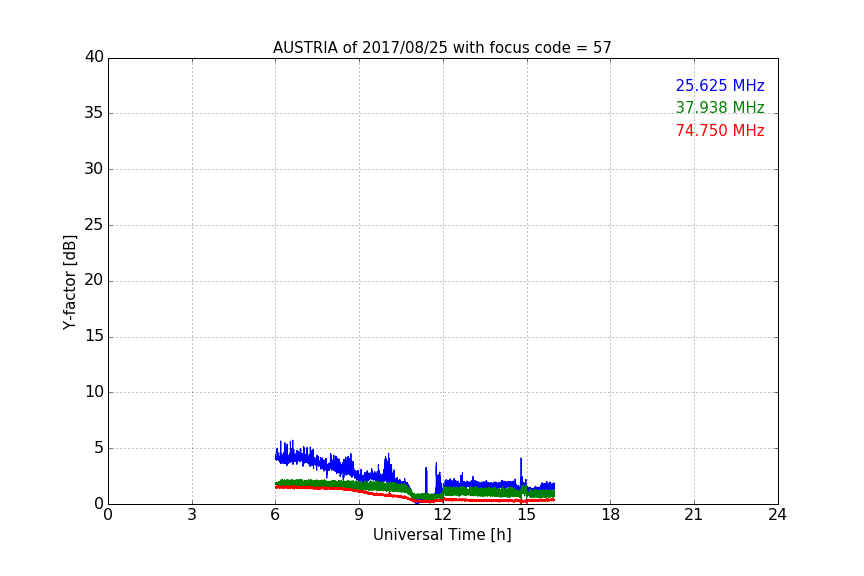Viewport: 864px width, 576px height.
Task: Click x-axis tick value 6
Action: pyautogui.click(x=275, y=515)
